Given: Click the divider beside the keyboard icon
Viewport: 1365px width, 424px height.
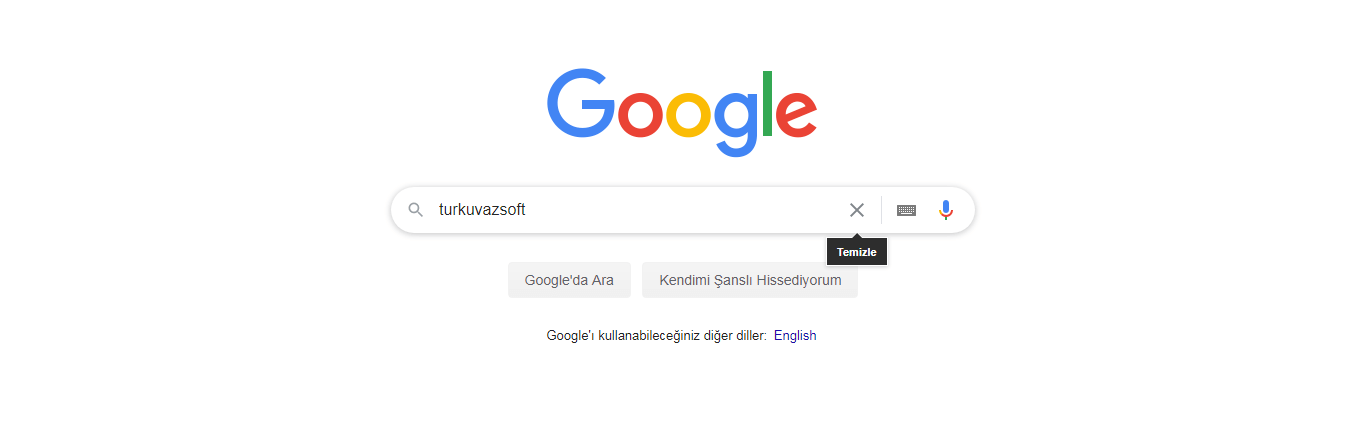Looking at the screenshot, I should [881, 210].
